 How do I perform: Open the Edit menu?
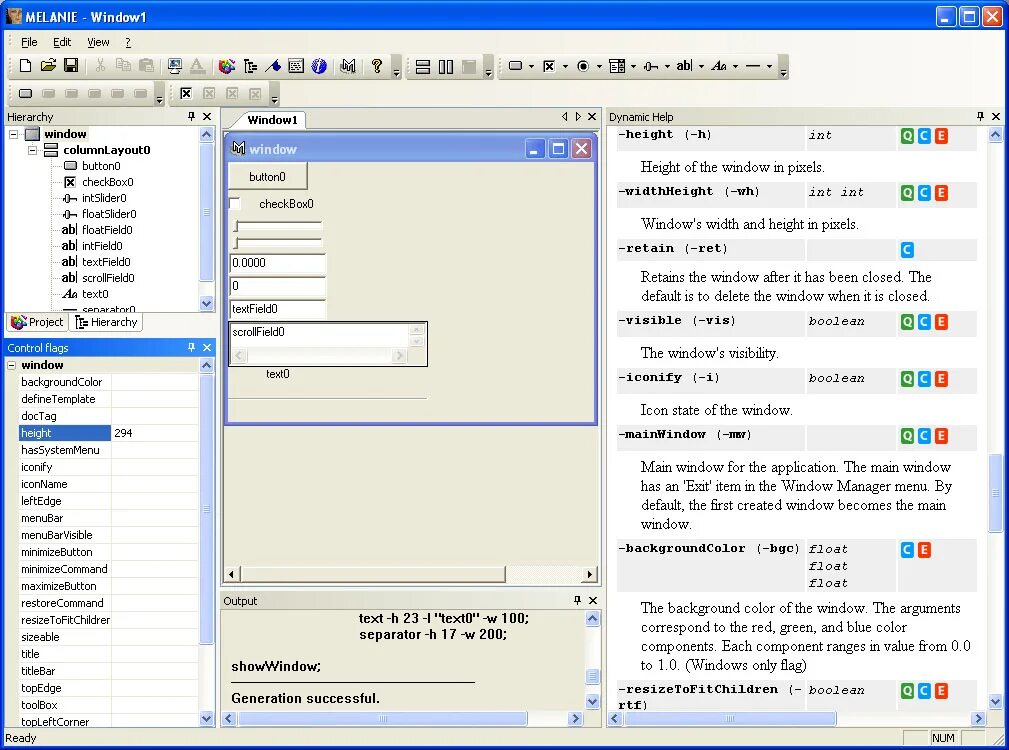pos(62,42)
